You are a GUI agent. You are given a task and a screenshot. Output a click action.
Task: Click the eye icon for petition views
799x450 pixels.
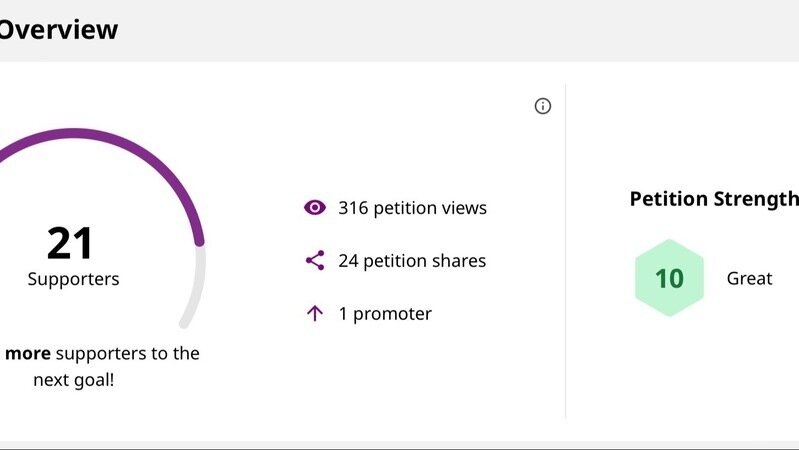[x=315, y=207]
